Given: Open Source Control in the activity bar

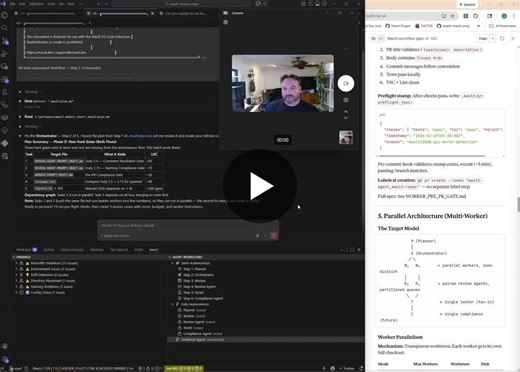Looking at the screenshot, I should (x=5, y=41).
